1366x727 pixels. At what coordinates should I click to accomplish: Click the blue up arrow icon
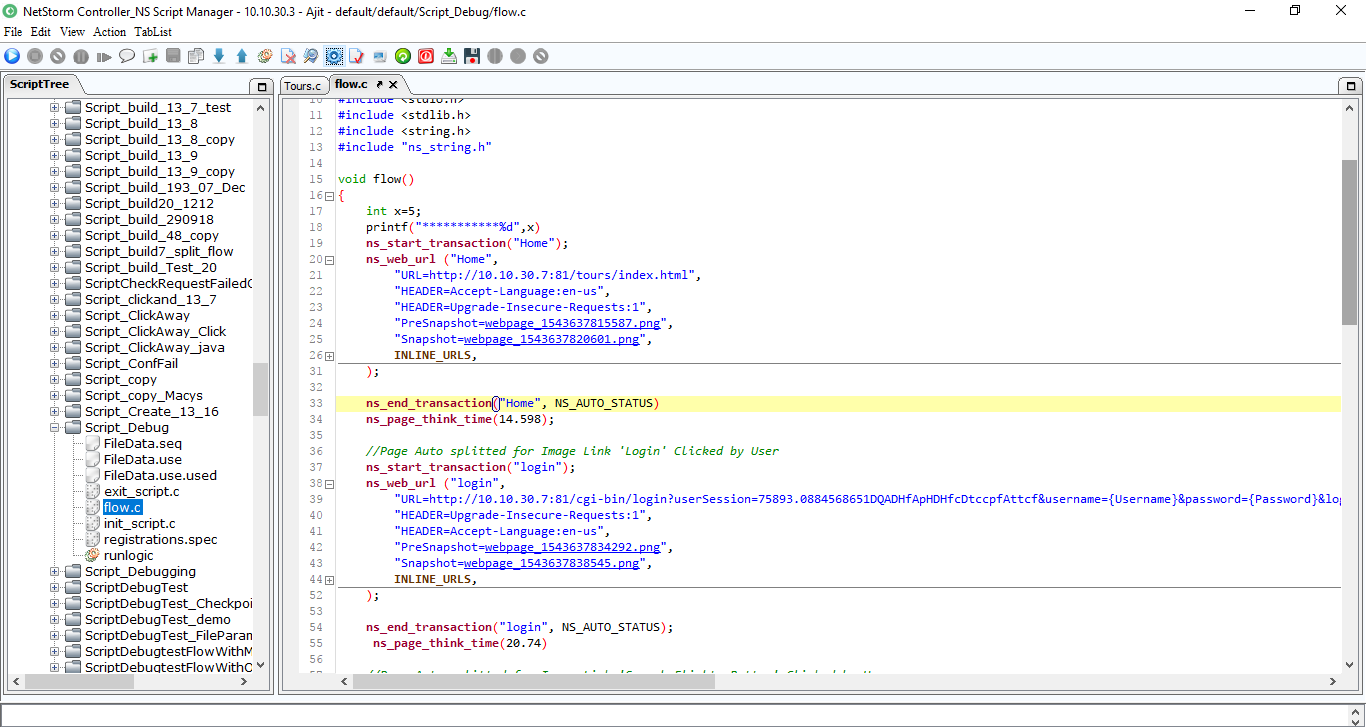coord(242,56)
